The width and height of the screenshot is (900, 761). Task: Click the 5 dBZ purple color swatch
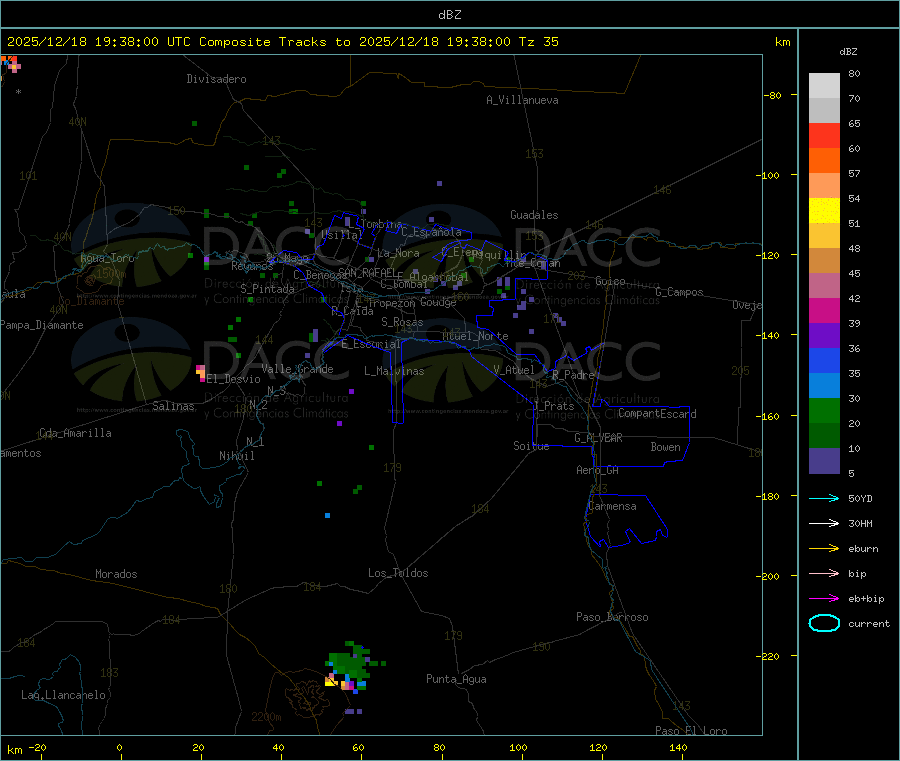click(824, 461)
